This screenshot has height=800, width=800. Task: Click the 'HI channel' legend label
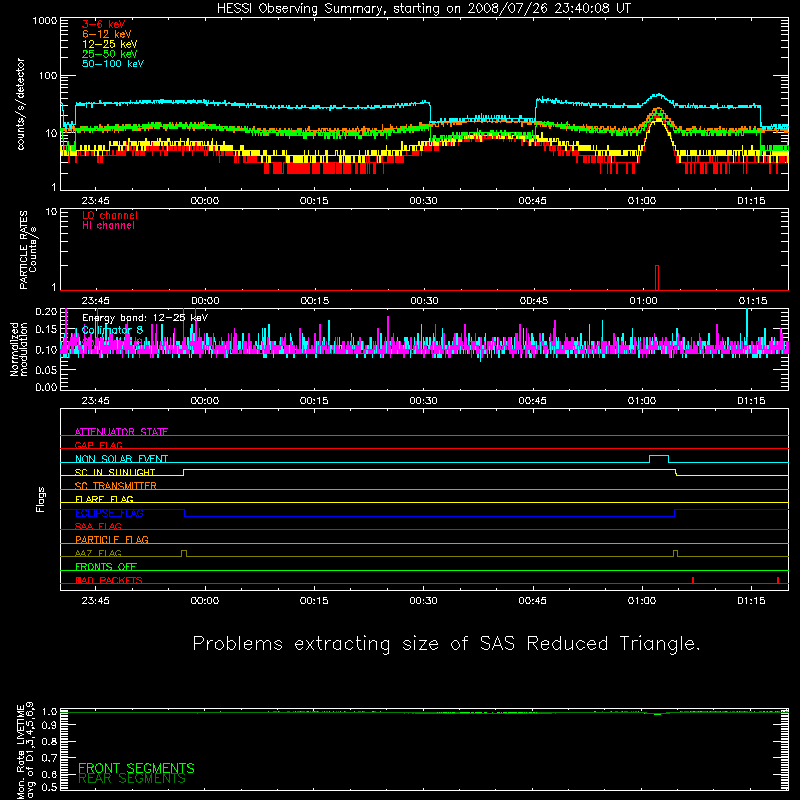(108, 226)
